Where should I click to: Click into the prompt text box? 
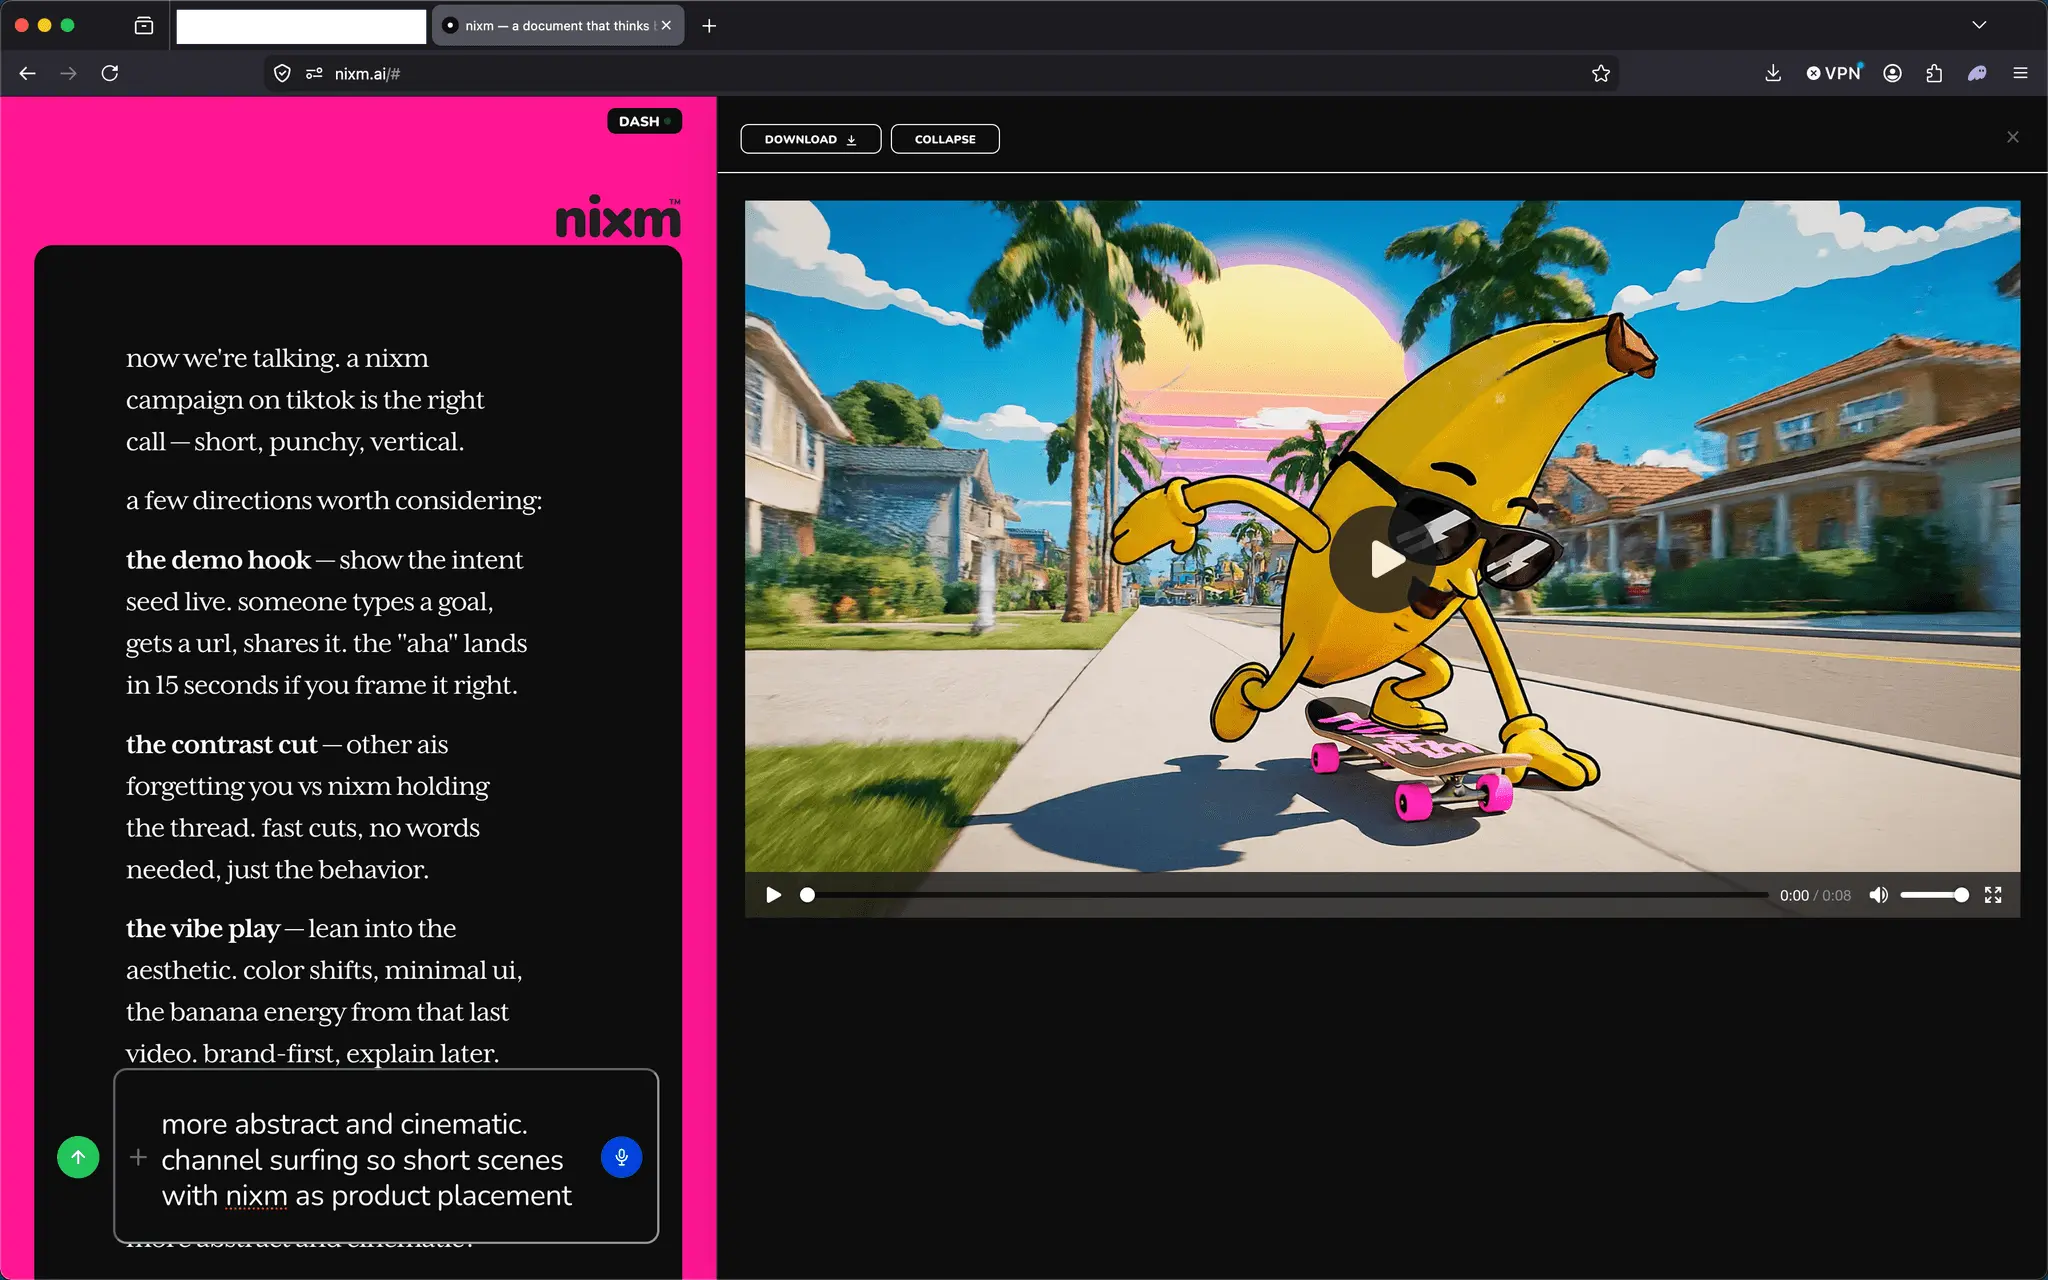click(386, 1157)
